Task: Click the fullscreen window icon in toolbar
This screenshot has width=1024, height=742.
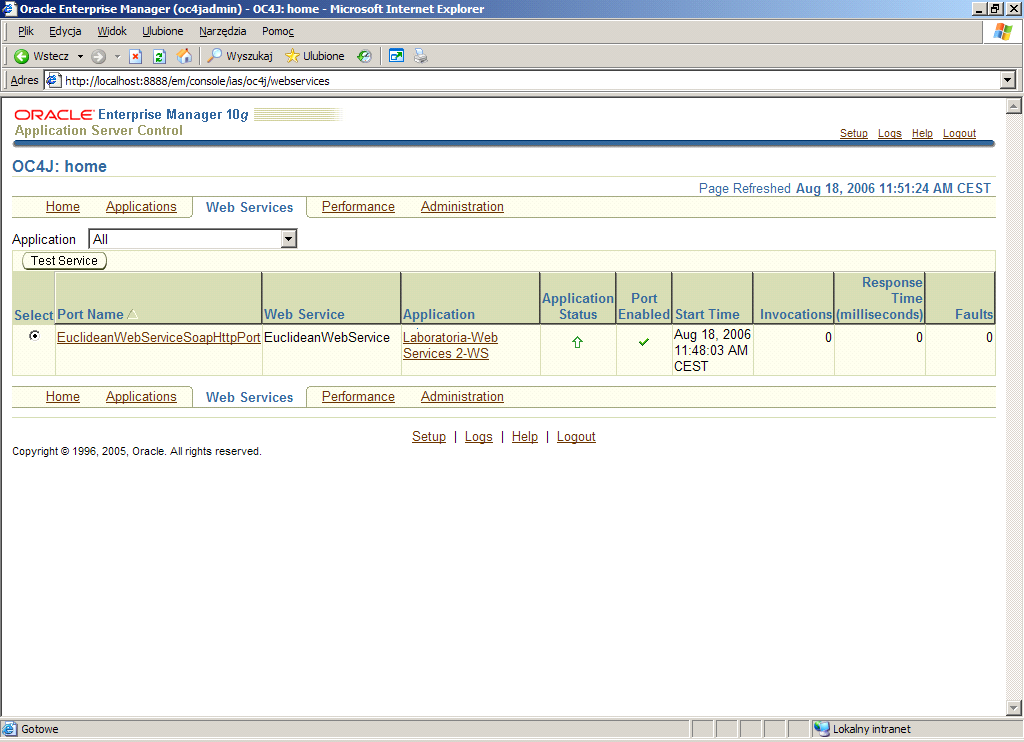Action: pyautogui.click(x=396, y=56)
